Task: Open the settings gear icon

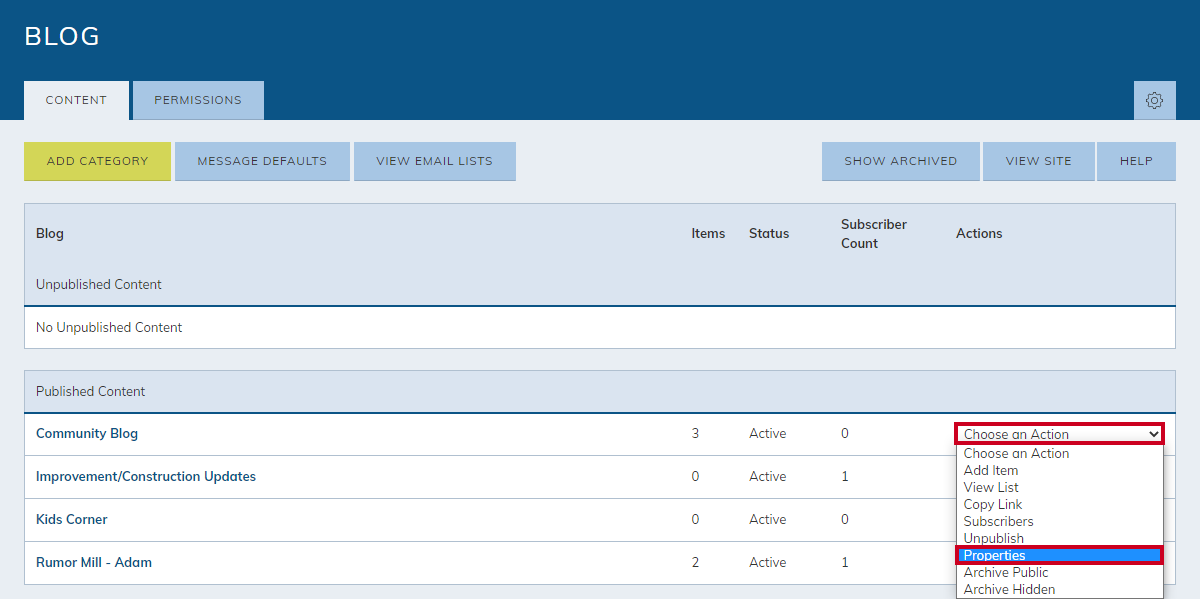Action: [x=1154, y=101]
